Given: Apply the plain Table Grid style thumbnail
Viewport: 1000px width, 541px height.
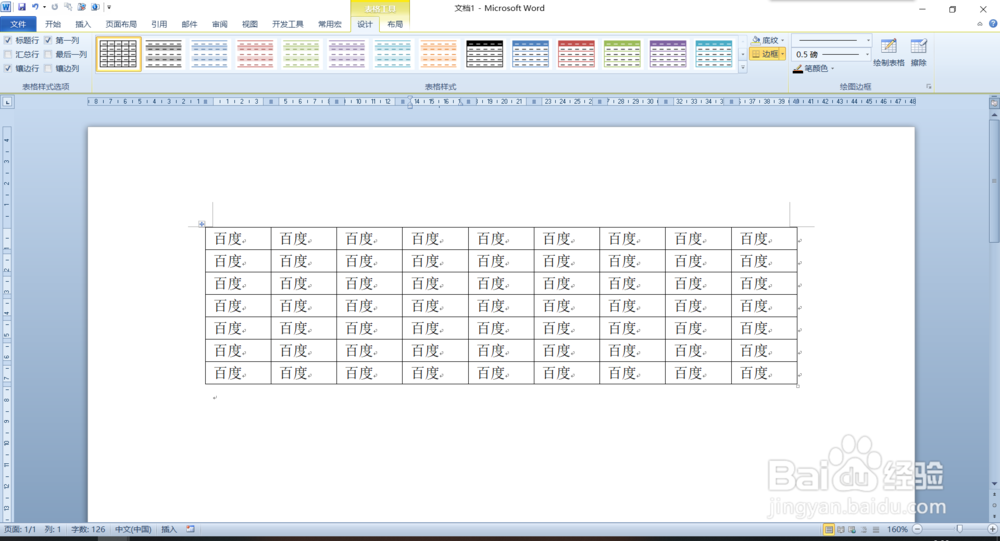Looking at the screenshot, I should point(118,54).
